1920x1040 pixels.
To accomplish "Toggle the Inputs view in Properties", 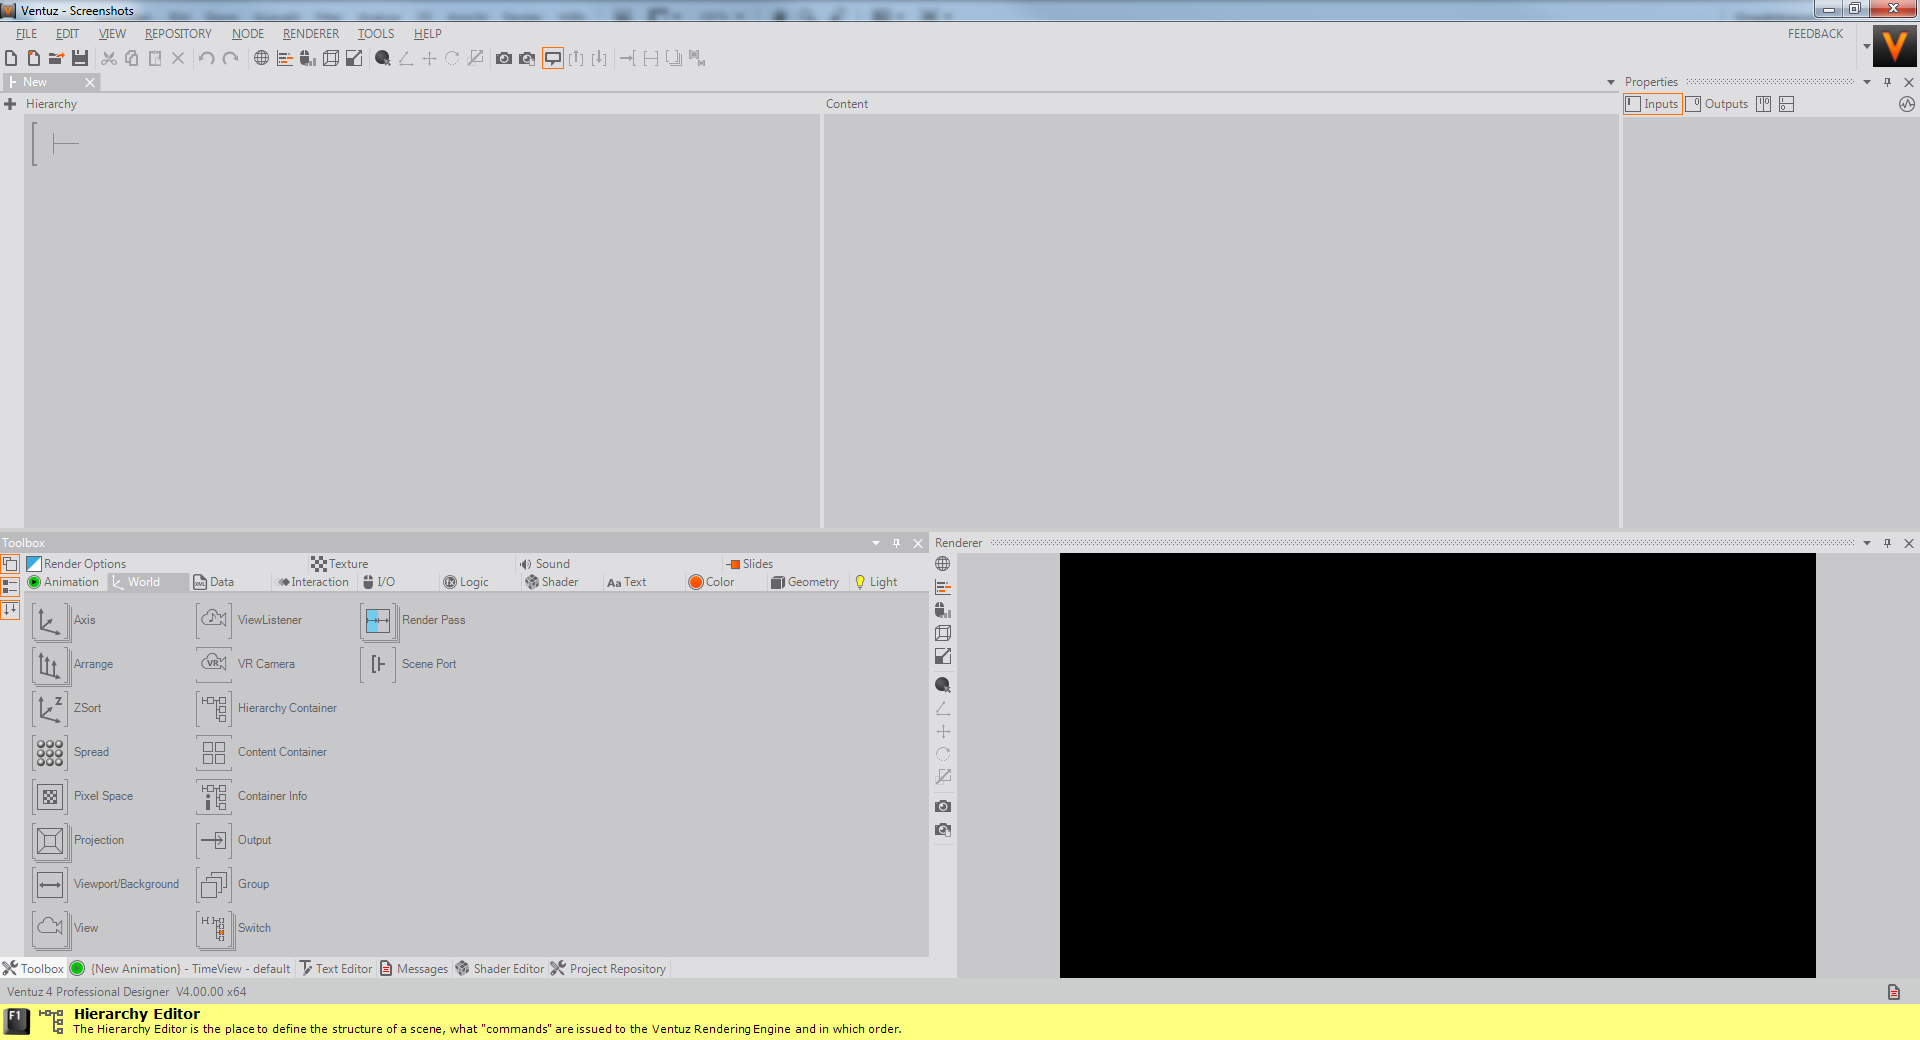I will tap(1652, 104).
